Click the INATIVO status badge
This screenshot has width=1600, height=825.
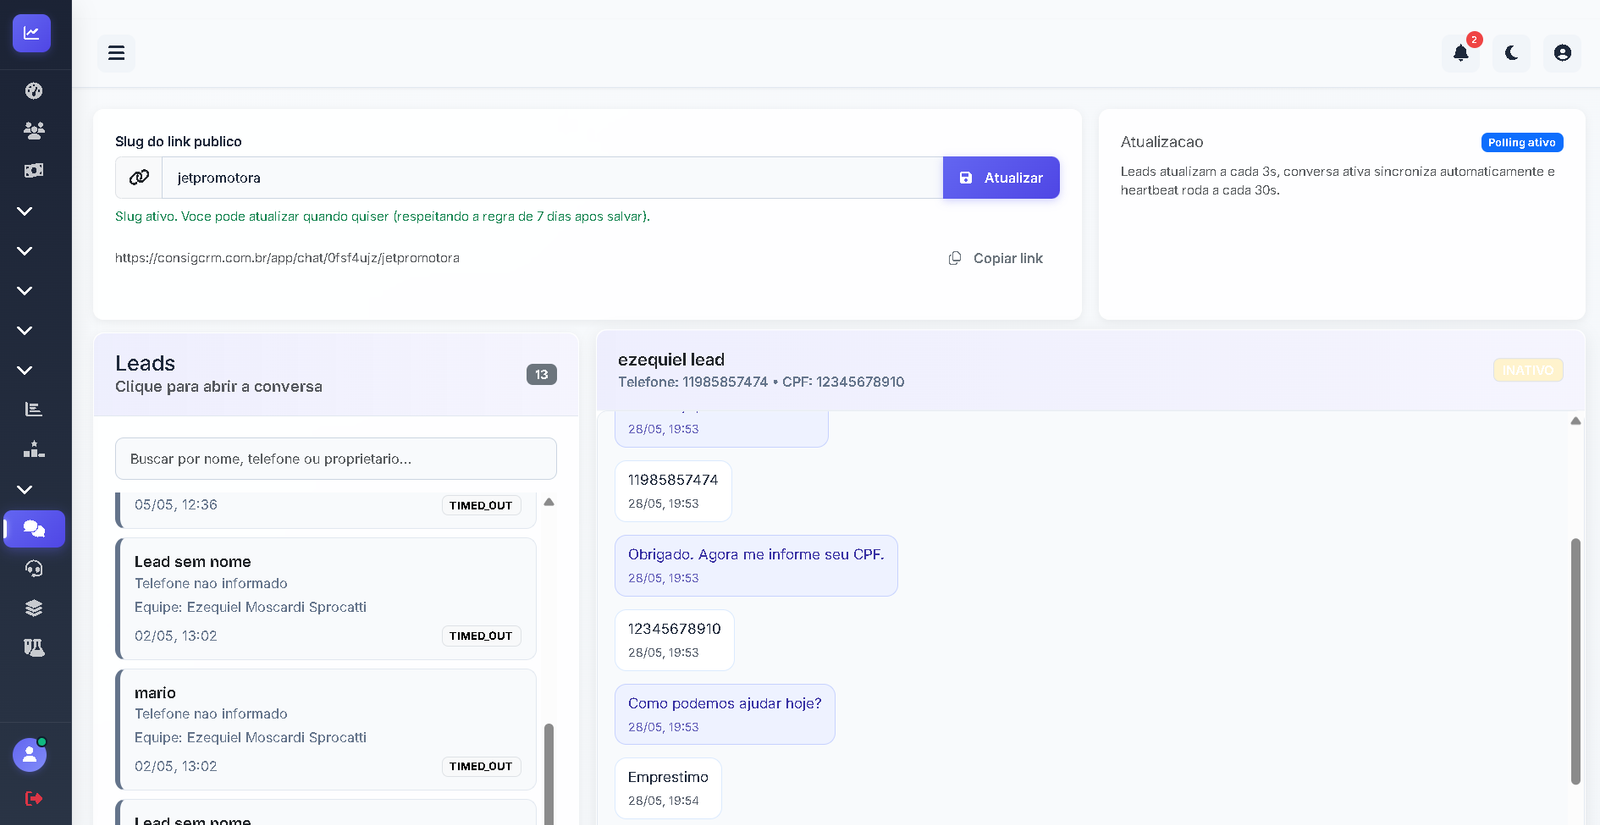click(1528, 370)
